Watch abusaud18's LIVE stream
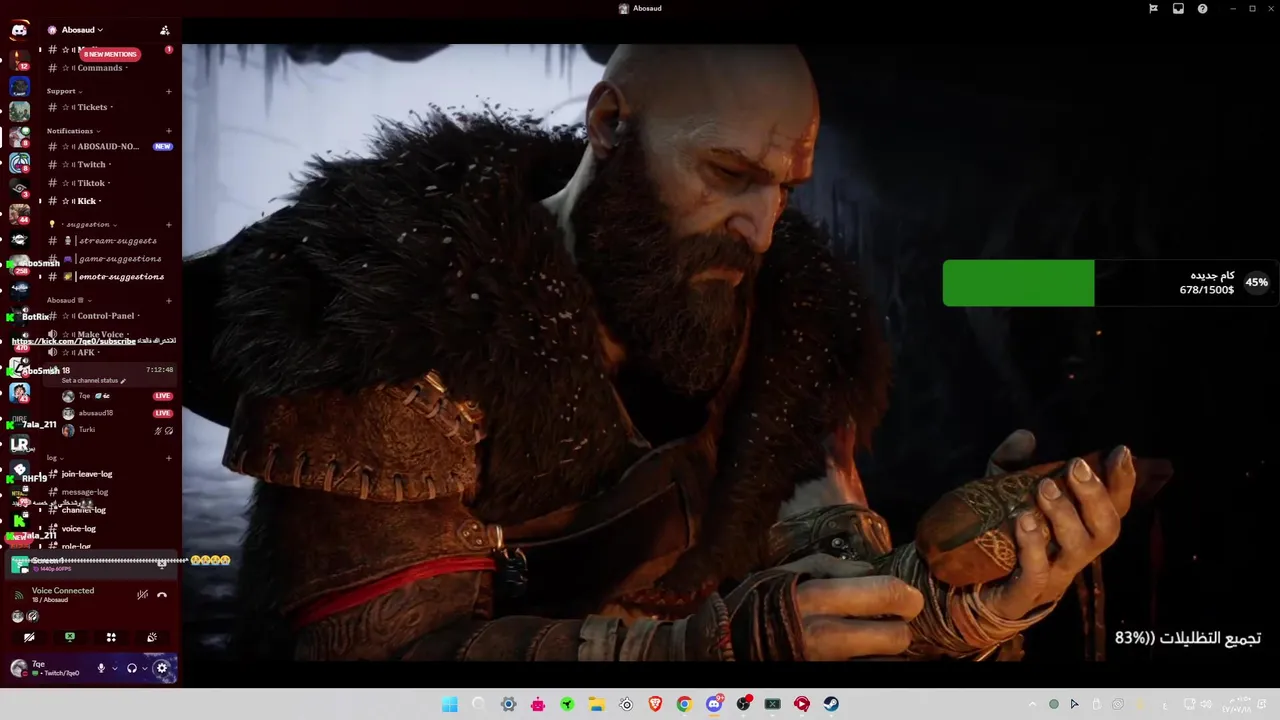 tap(162, 413)
